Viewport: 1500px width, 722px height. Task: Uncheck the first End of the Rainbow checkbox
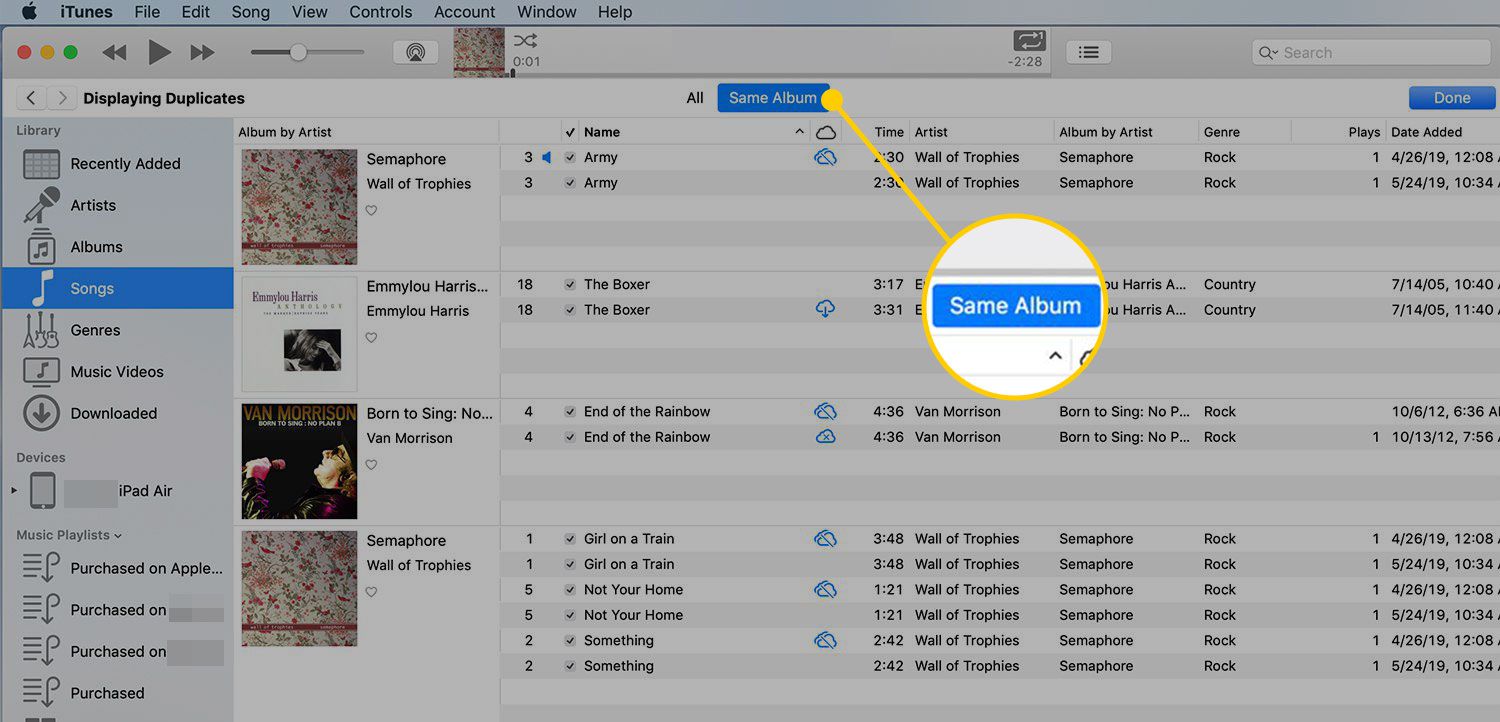coord(570,412)
